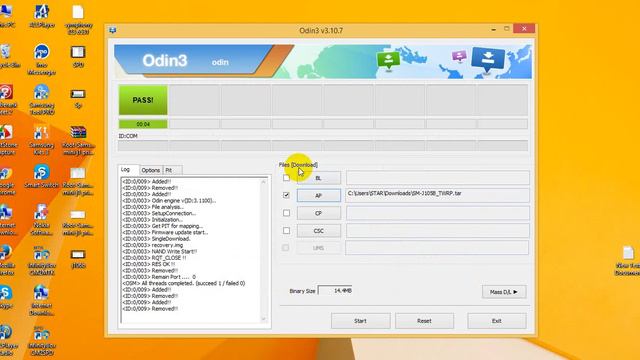This screenshot has height=360, width=640.
Task: Click the "All threads completed" log line
Action: click(x=184, y=283)
